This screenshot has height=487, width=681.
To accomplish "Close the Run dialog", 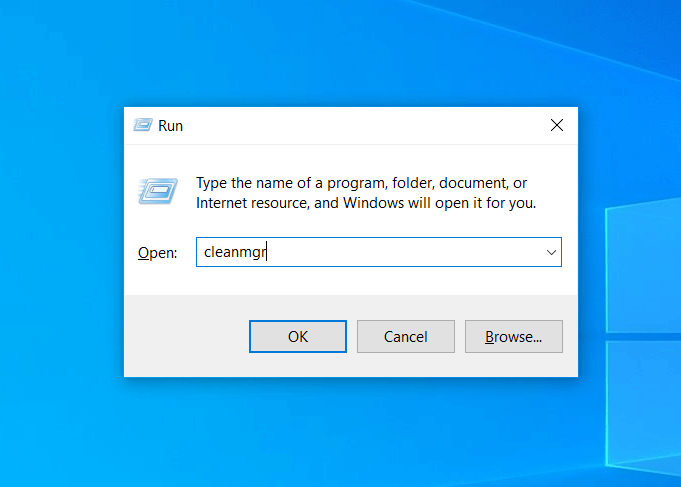I will (556, 125).
